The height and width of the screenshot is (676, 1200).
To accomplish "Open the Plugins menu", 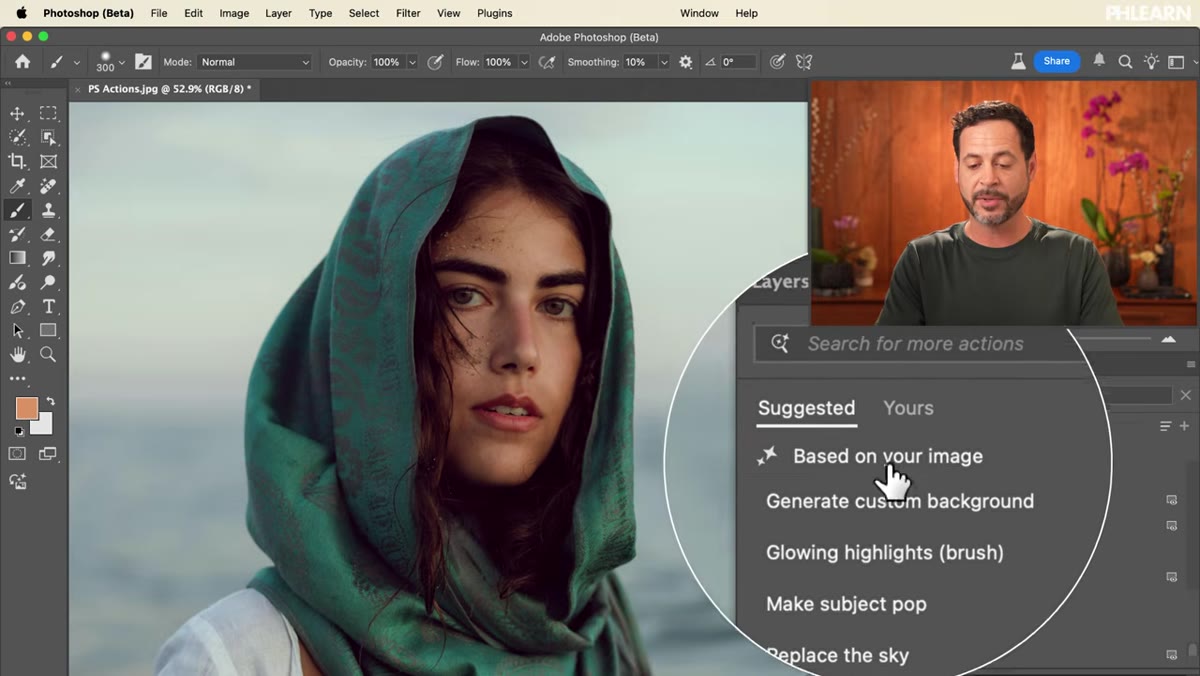I will (x=494, y=13).
